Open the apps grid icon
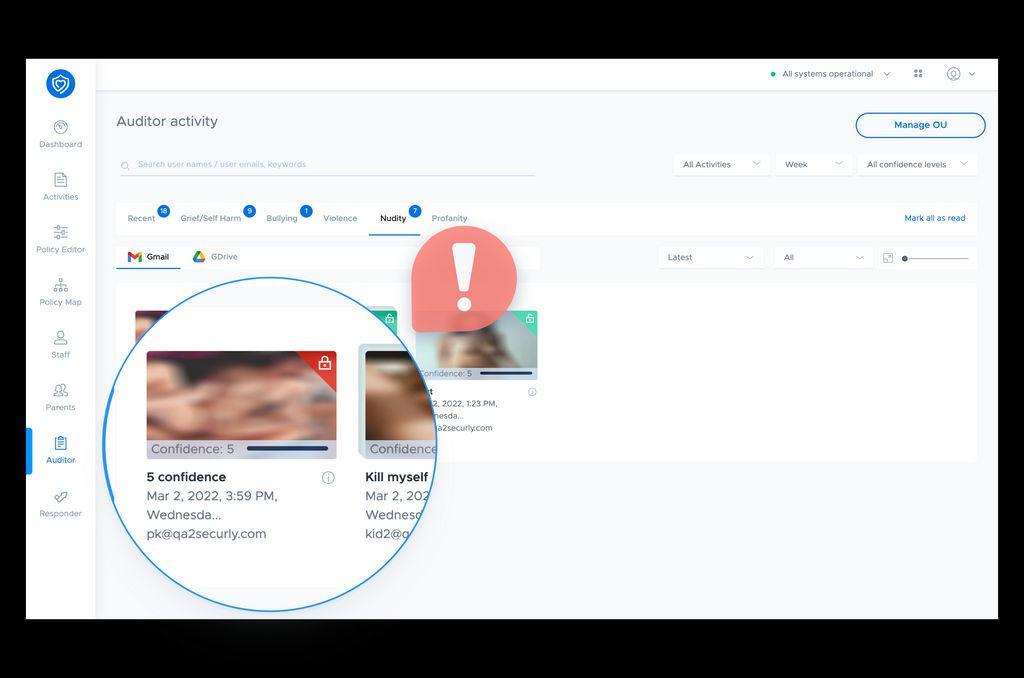 point(918,74)
